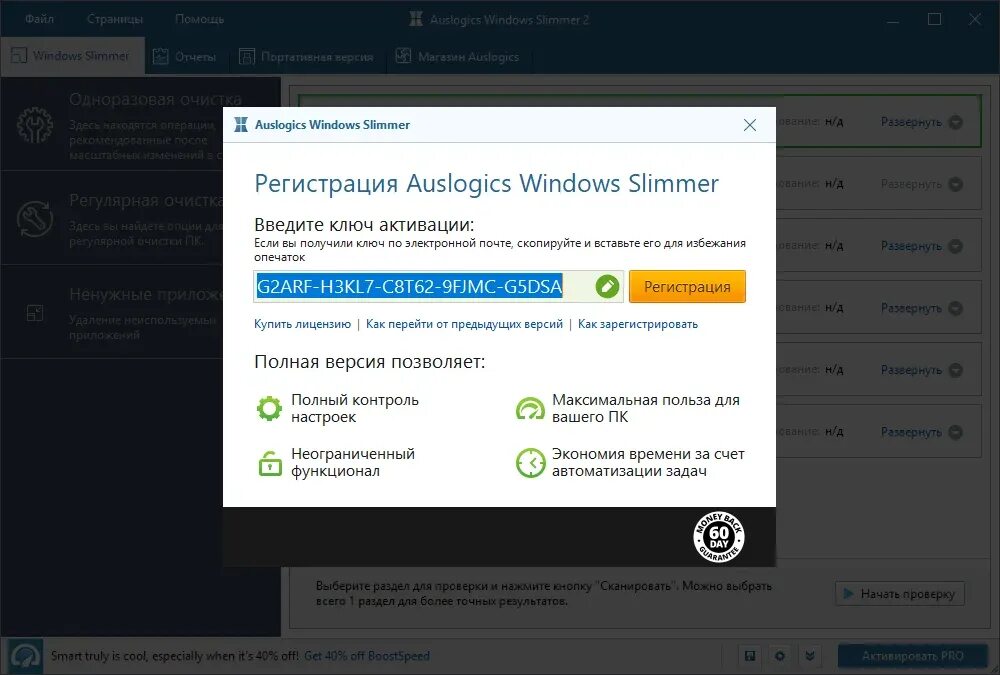Open the Get 40% off BoostSpeed link
Screen dimensions: 1000x675
tap(367, 656)
